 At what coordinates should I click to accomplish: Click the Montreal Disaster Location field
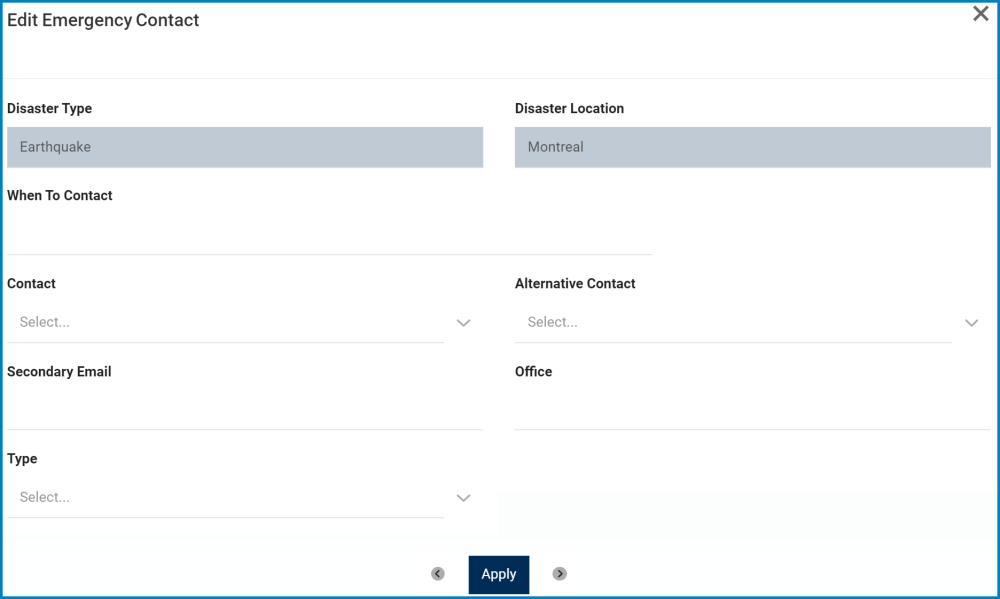(752, 147)
